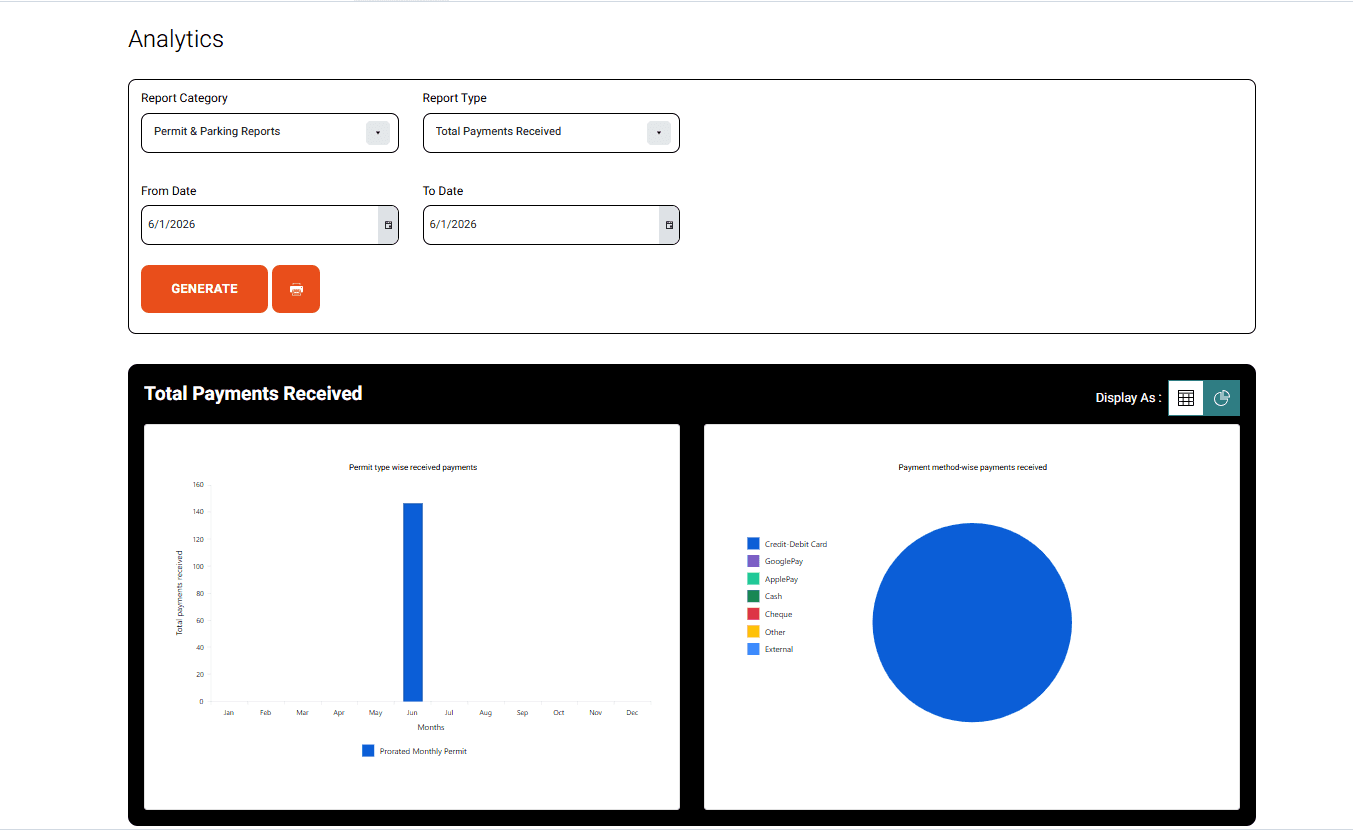1353x832 pixels.
Task: Toggle ApplePay legend swatch
Action: coord(753,579)
